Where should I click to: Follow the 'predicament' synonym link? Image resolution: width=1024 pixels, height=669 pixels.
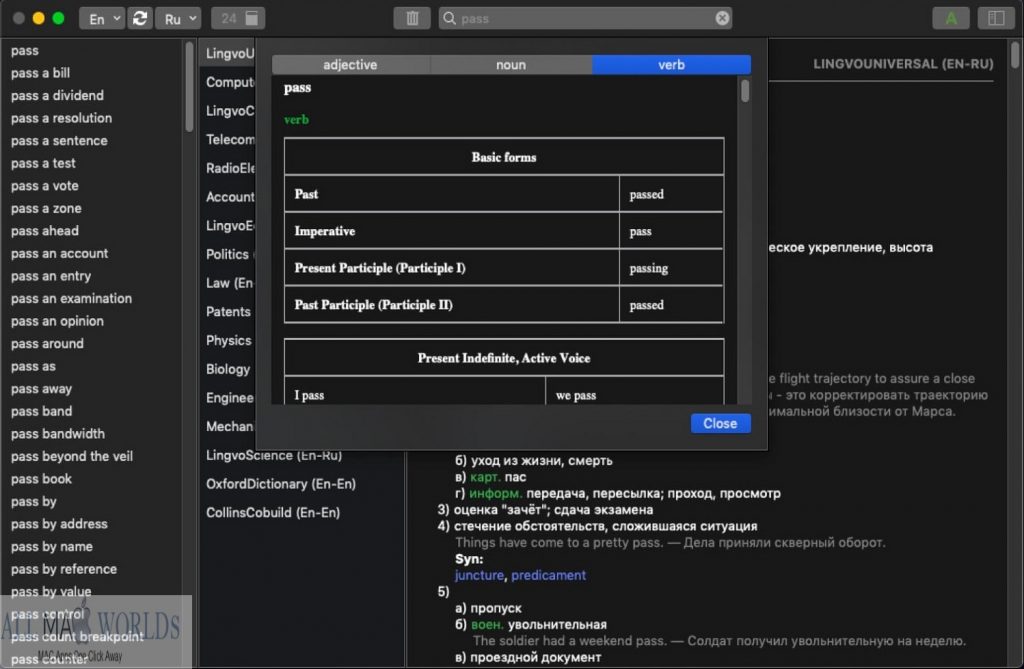[x=548, y=575]
